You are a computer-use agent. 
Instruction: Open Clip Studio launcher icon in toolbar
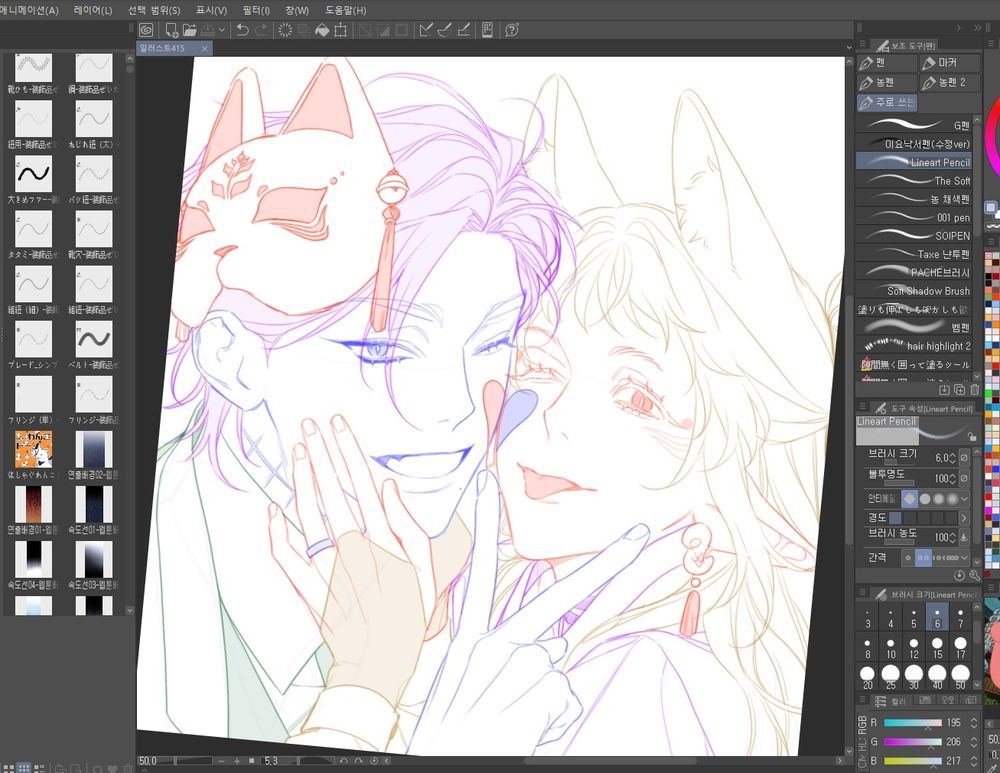[x=147, y=30]
